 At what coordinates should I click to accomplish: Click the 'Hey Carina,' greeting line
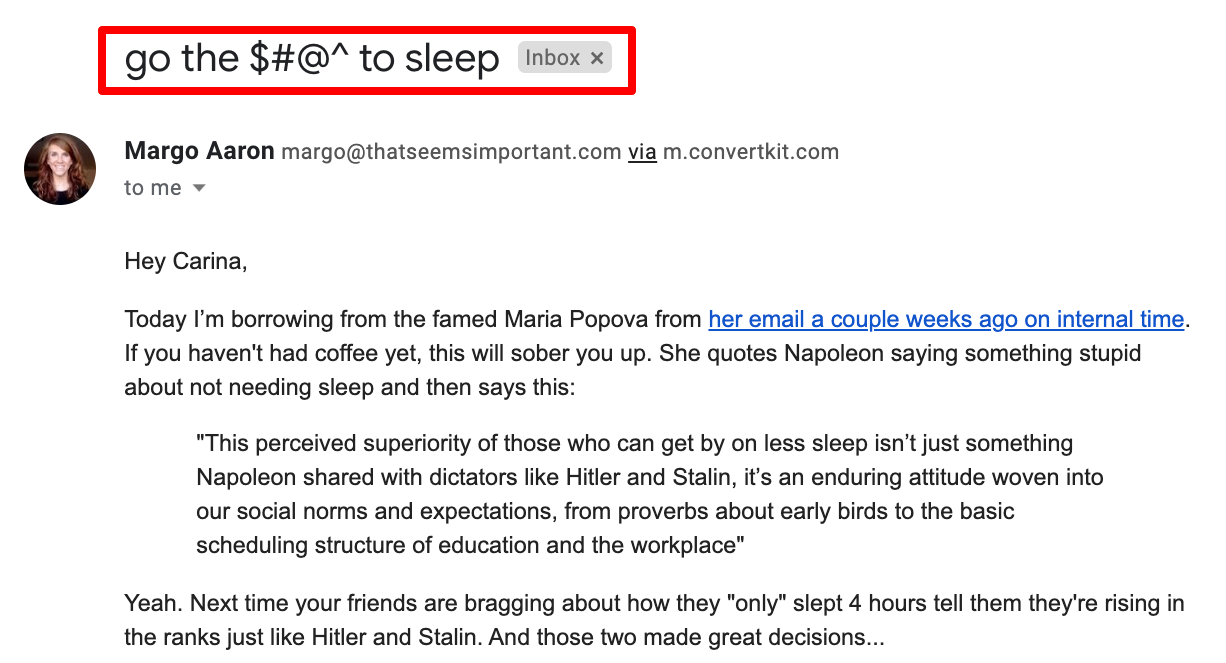pos(185,262)
